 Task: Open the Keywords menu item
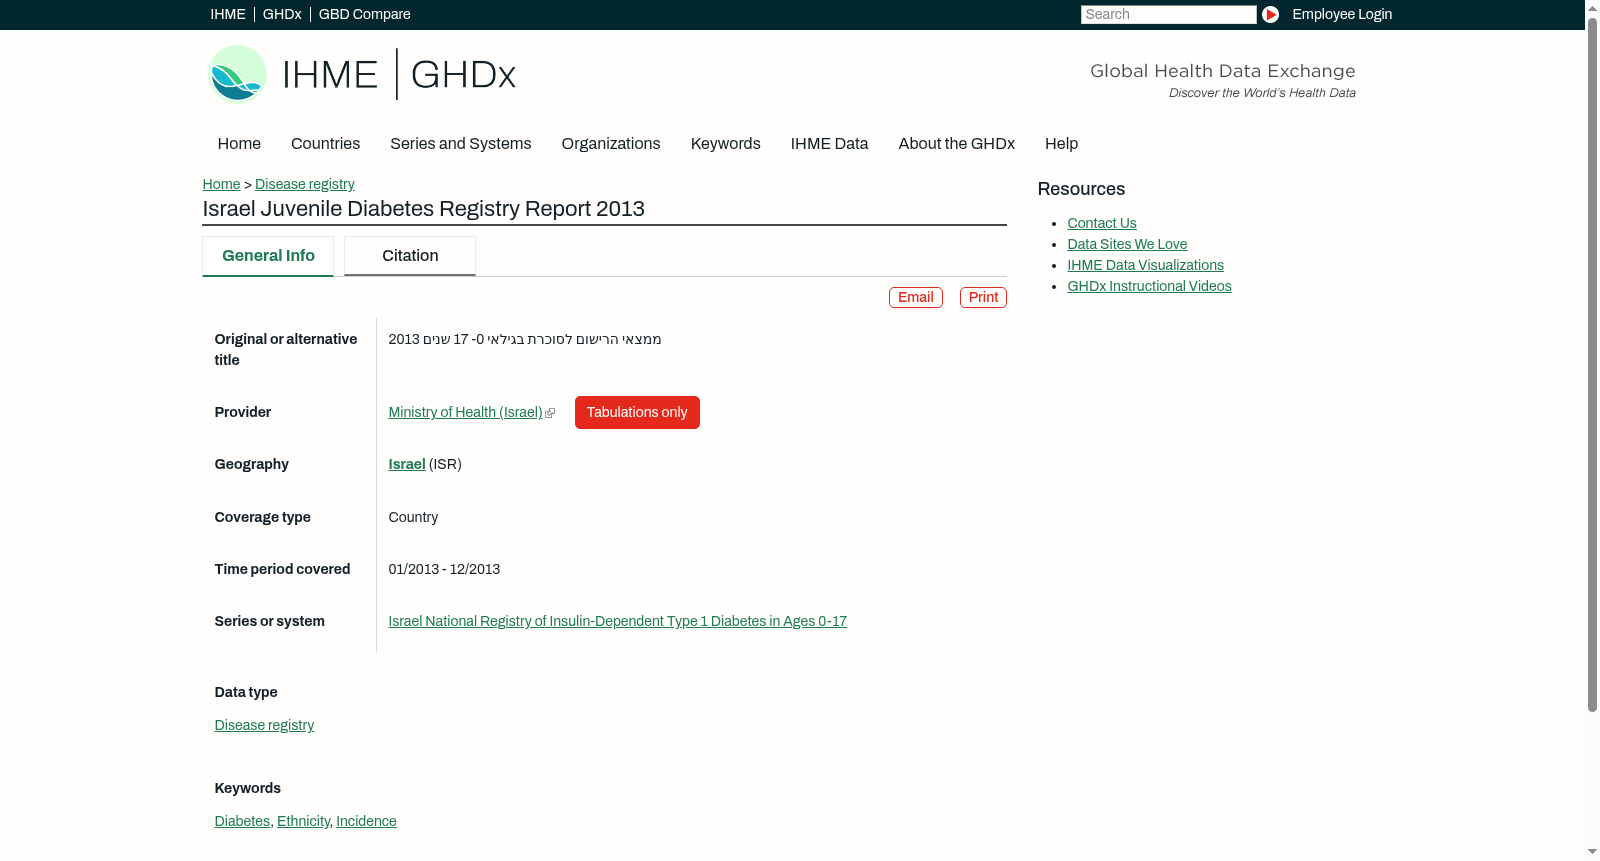[x=726, y=144]
